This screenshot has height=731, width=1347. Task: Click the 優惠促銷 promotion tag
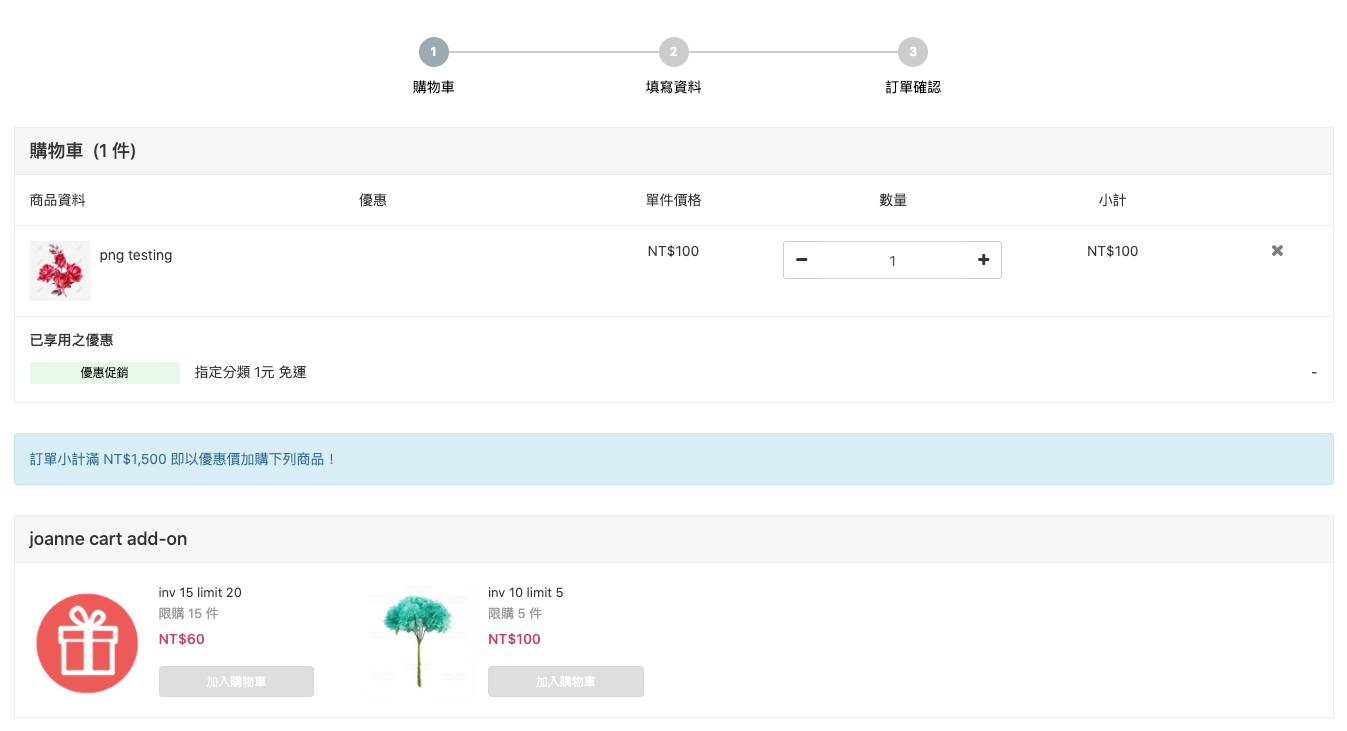[105, 373]
